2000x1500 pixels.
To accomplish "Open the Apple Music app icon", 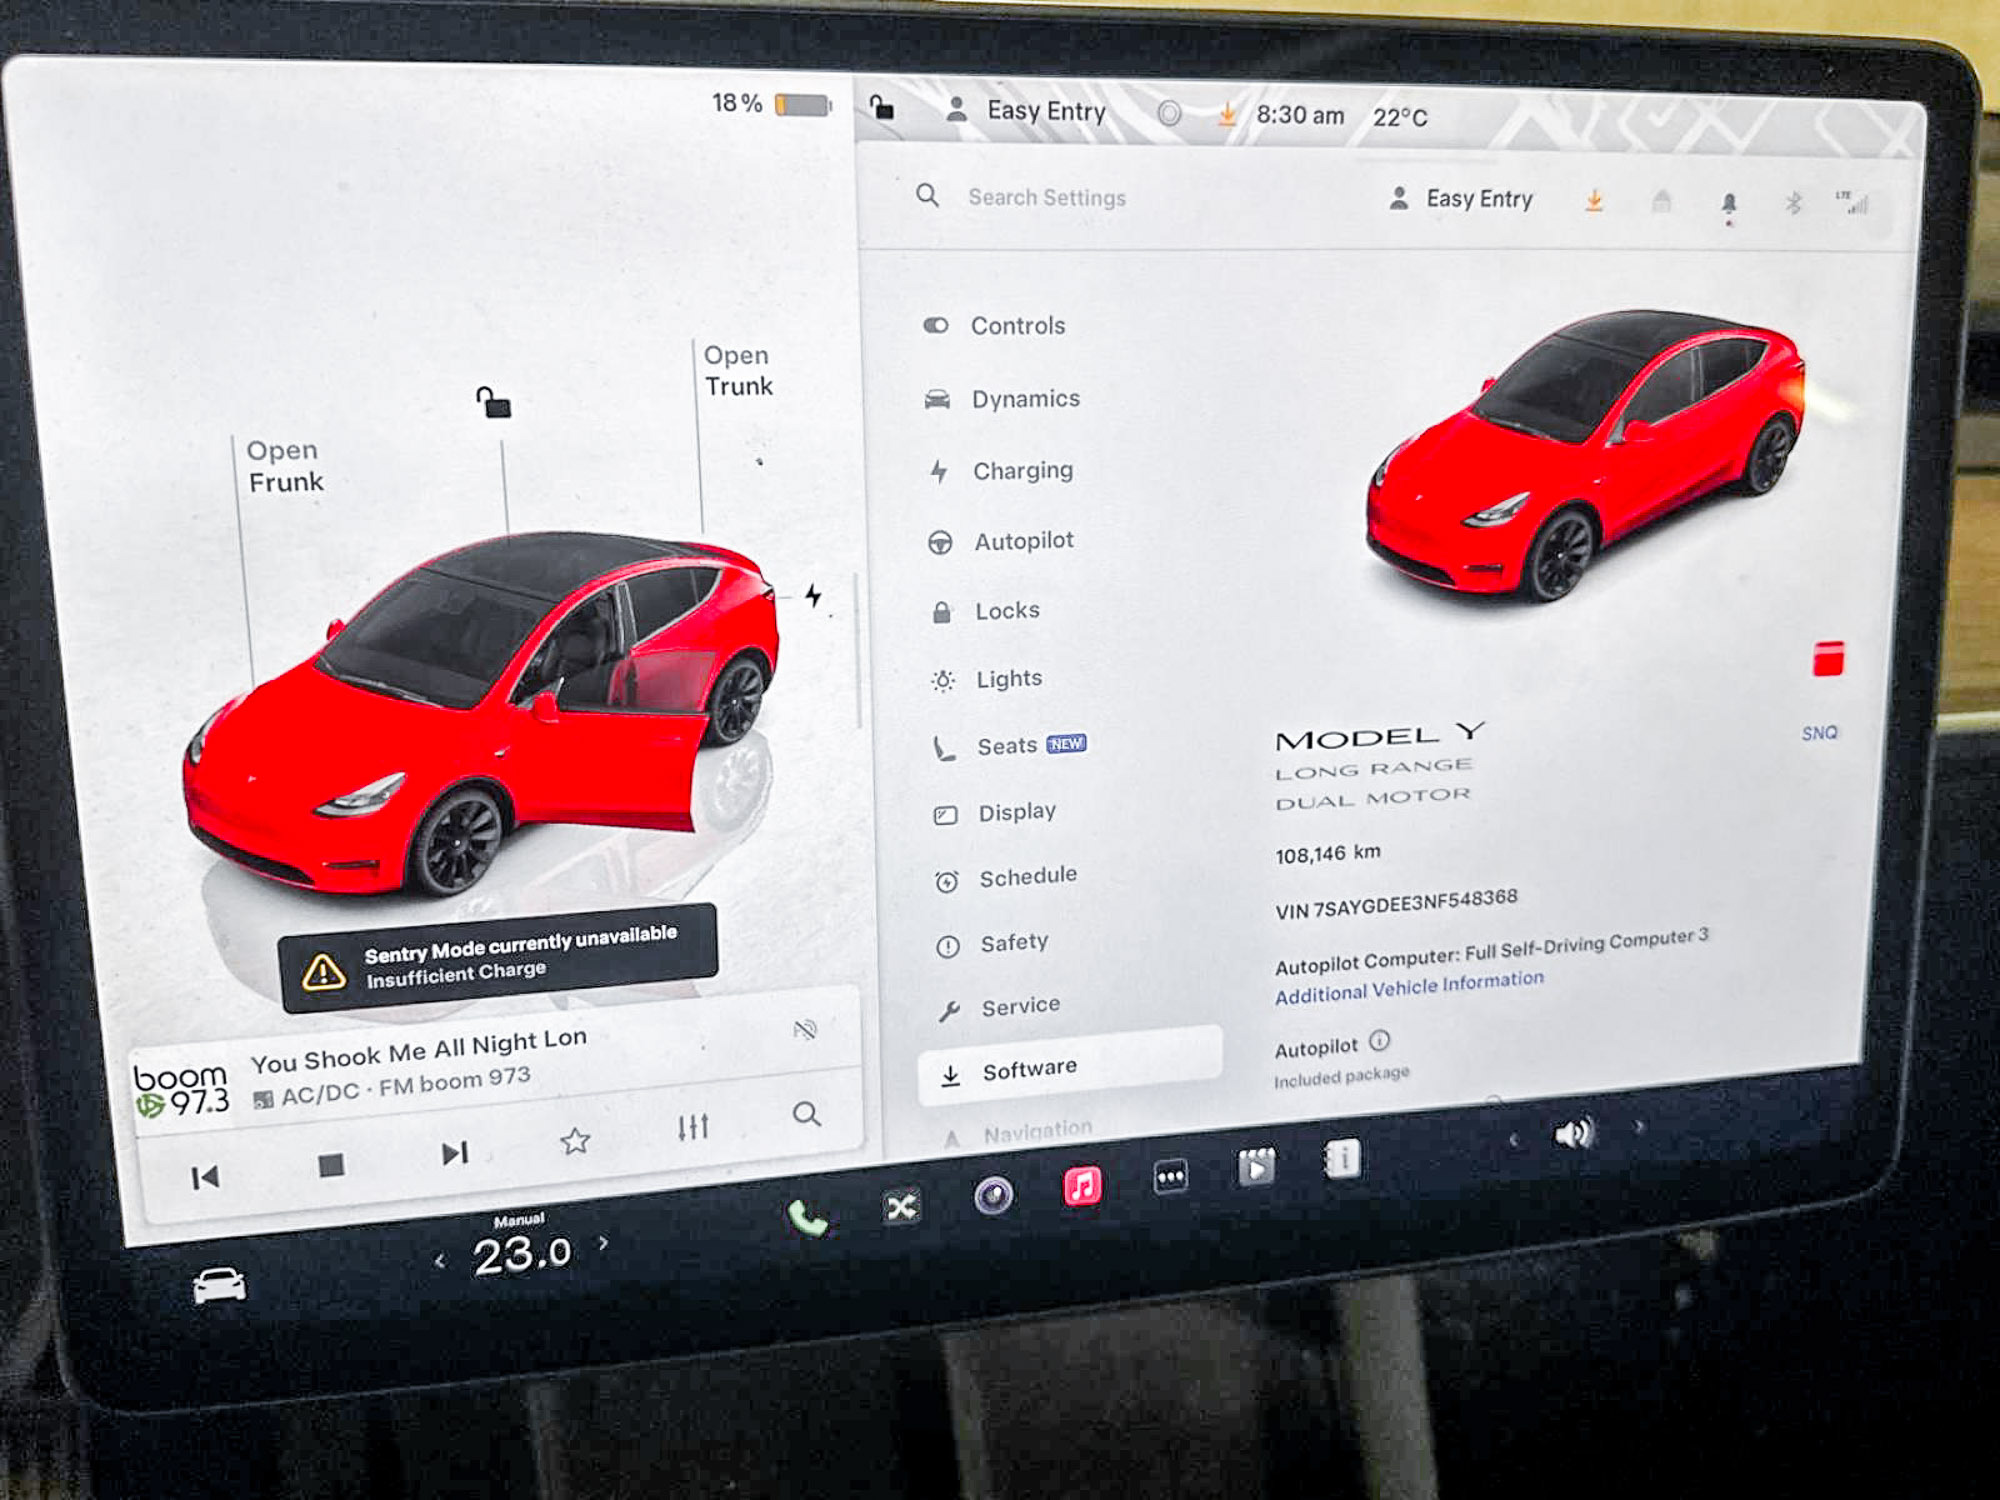I will pos(1082,1186).
